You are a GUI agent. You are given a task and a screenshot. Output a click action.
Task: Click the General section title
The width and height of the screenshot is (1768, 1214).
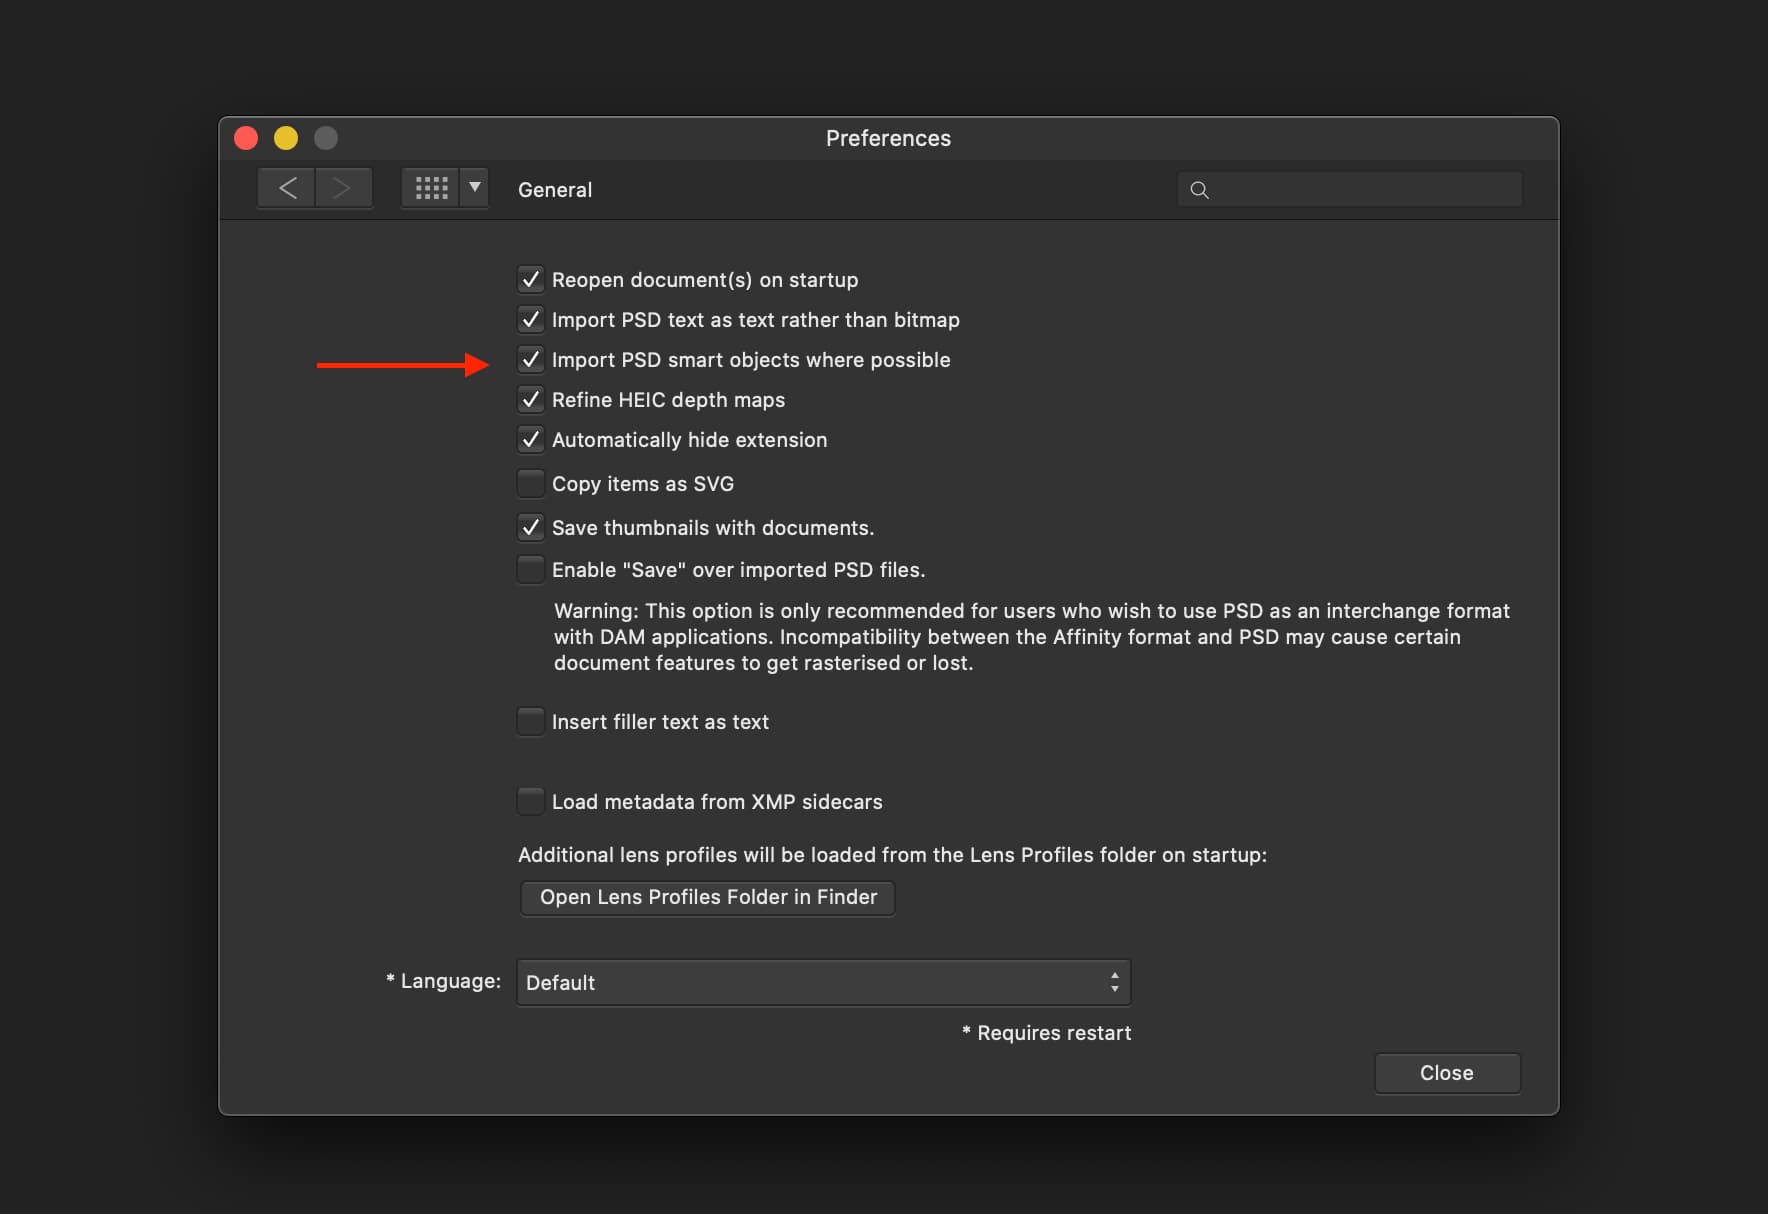555,190
